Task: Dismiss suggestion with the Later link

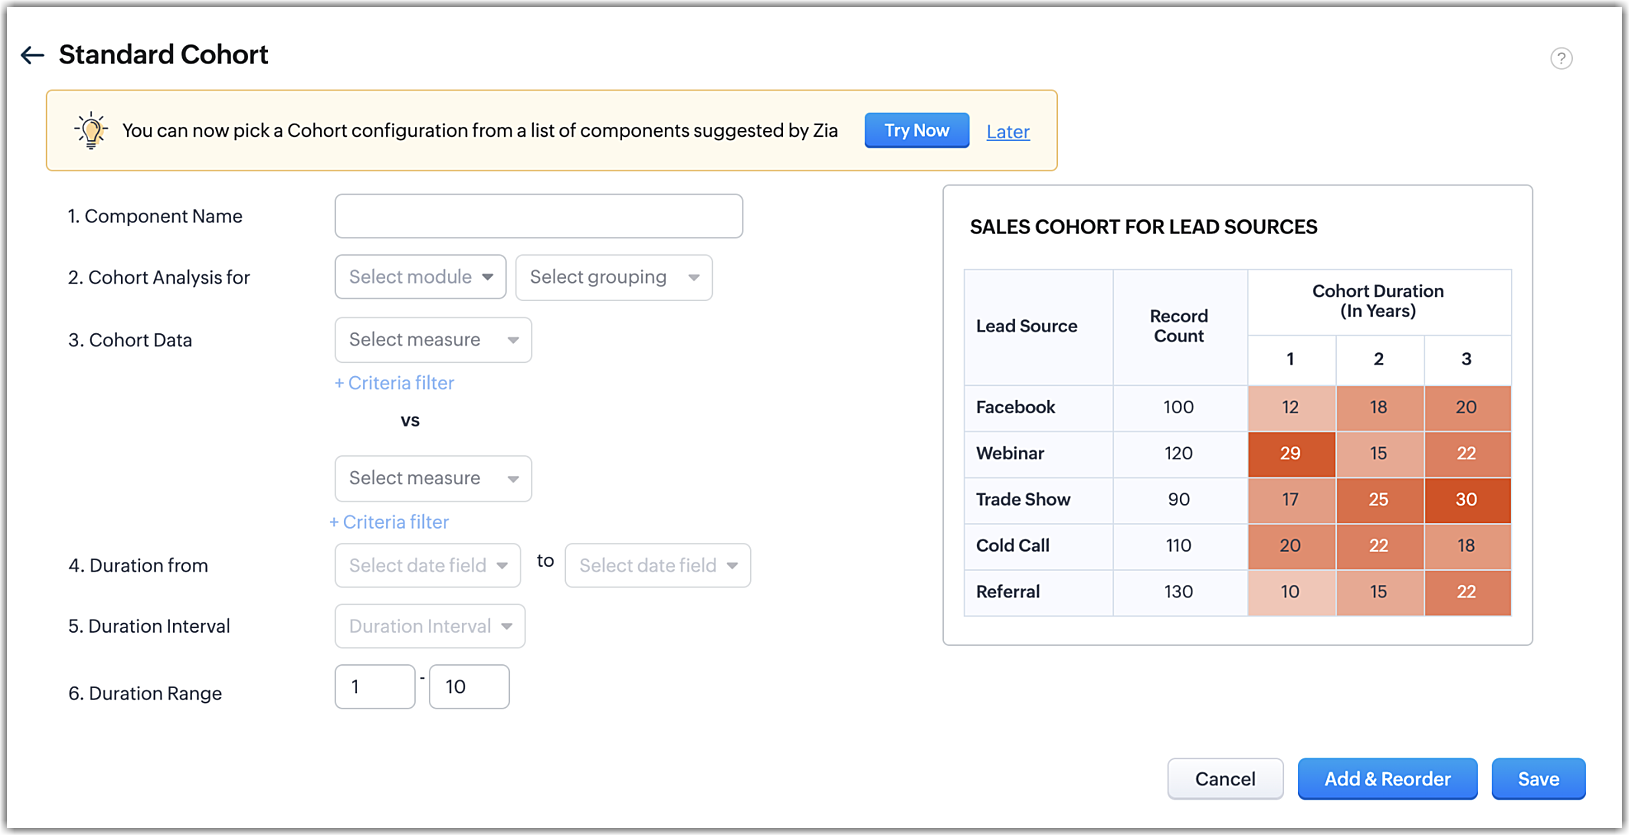Action: pos(1008,131)
